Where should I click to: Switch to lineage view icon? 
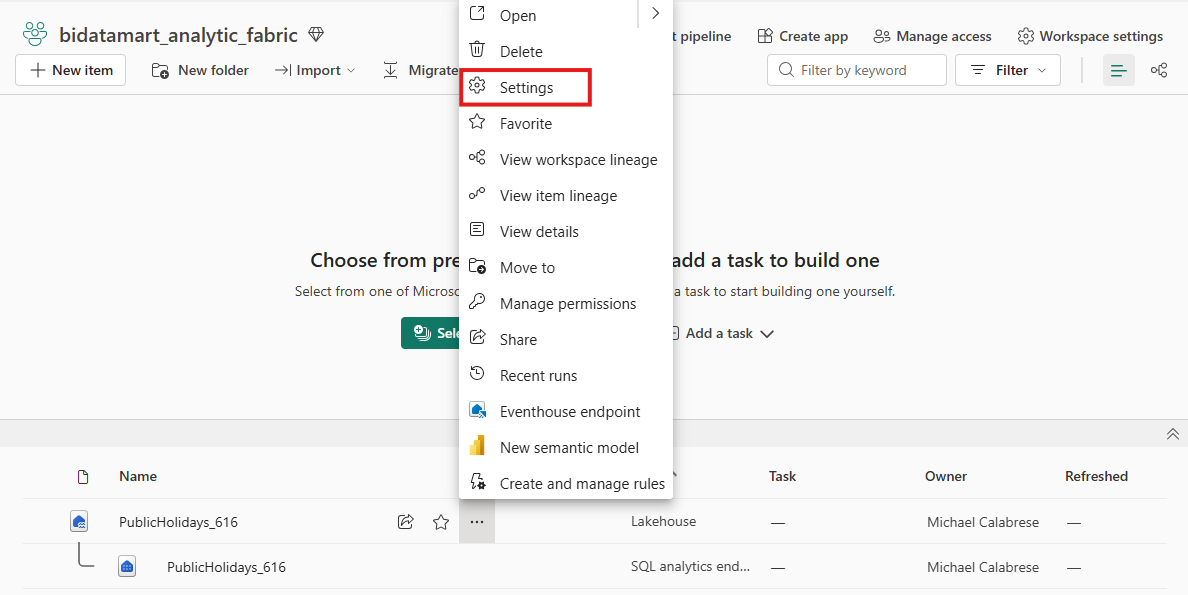tap(1158, 70)
